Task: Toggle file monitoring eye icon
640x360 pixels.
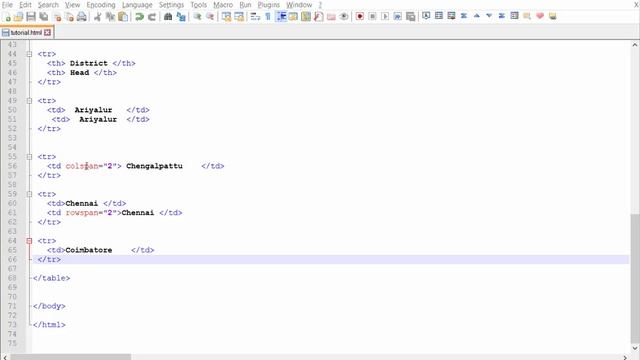Action: click(x=344, y=17)
